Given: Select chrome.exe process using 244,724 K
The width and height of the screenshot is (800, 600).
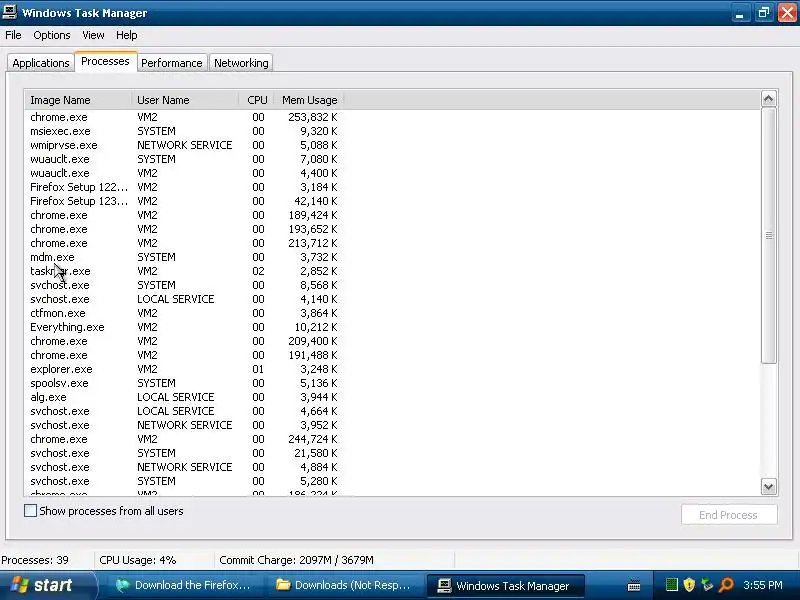Looking at the screenshot, I should 184,439.
